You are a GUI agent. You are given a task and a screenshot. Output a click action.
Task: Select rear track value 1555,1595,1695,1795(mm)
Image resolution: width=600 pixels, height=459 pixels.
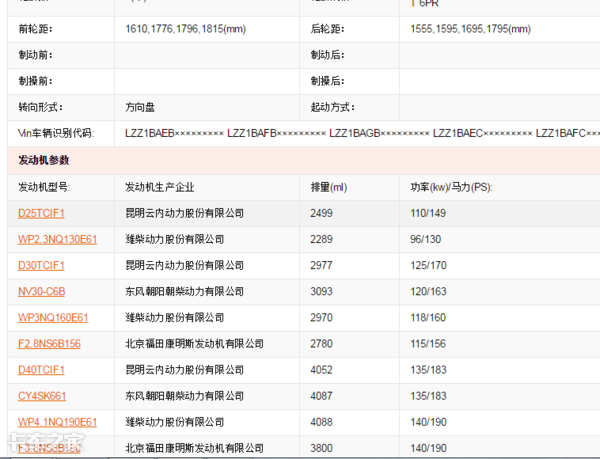click(x=470, y=29)
